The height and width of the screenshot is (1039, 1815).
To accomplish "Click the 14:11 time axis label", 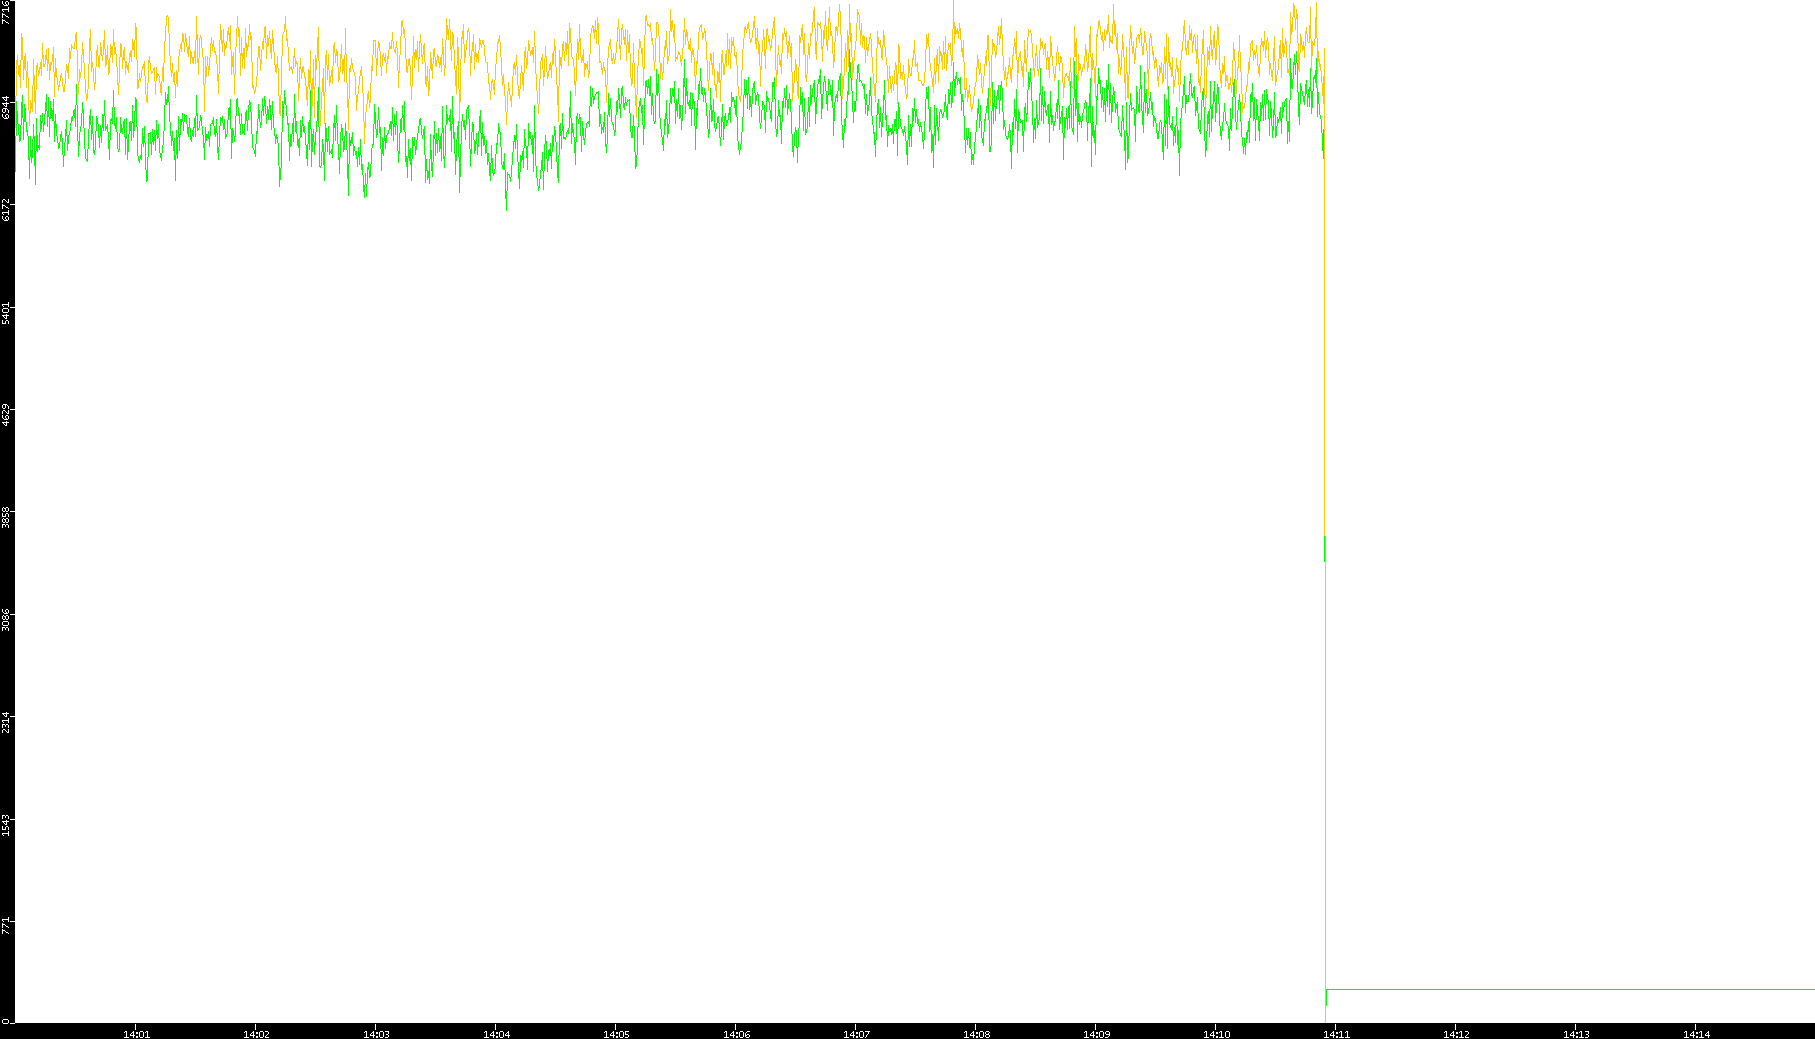I will [x=1336, y=1034].
